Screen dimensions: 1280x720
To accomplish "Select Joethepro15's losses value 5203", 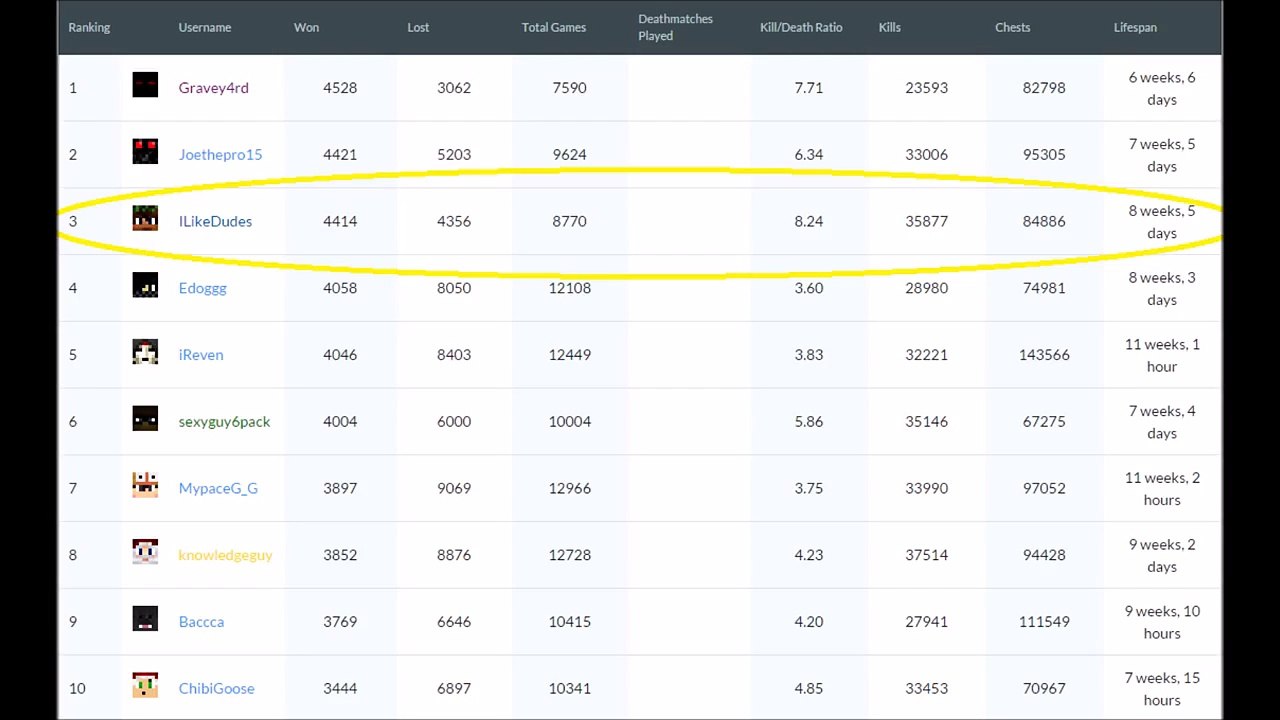I will pyautogui.click(x=454, y=155).
